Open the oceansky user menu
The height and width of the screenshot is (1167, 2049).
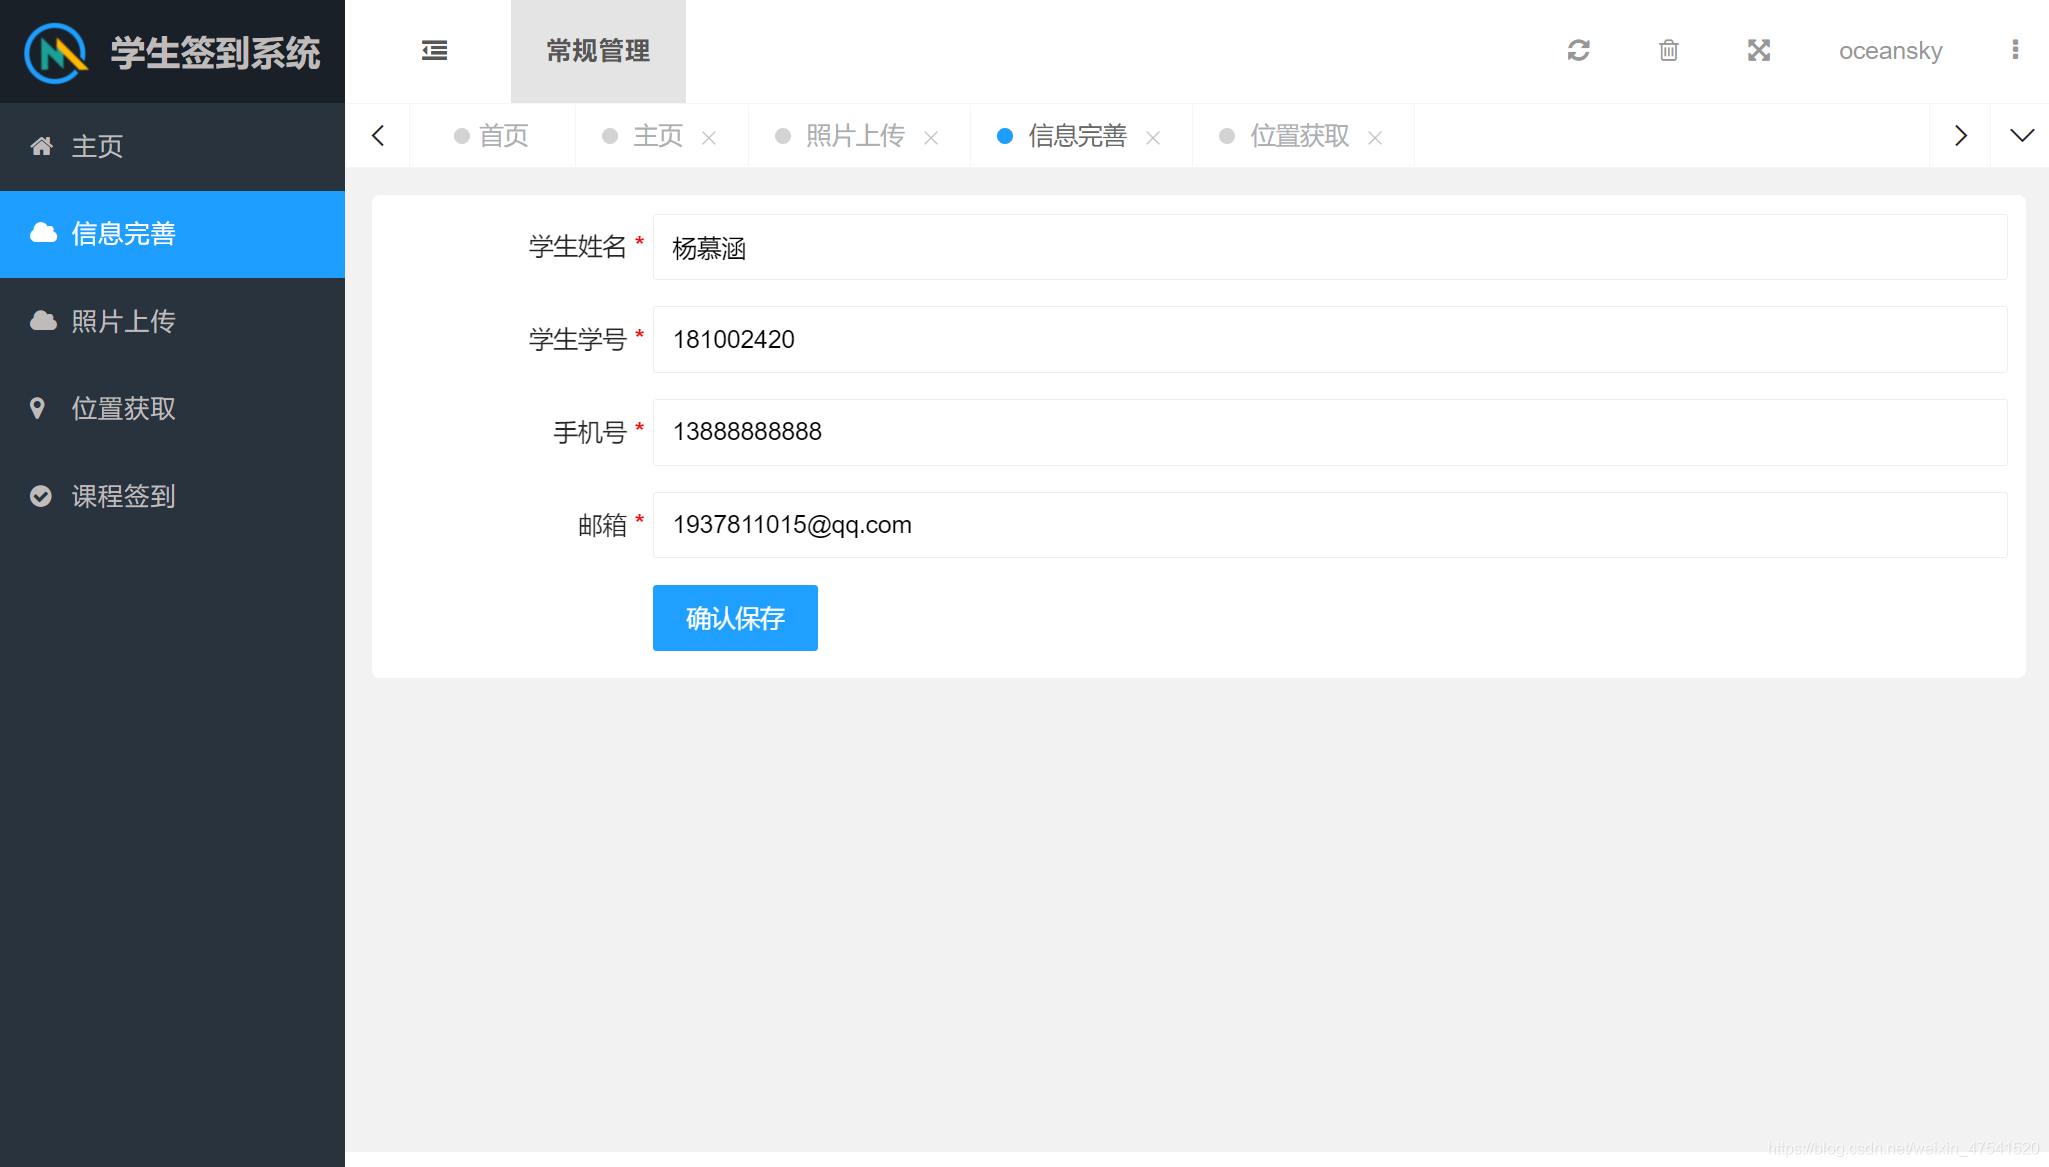point(1889,50)
